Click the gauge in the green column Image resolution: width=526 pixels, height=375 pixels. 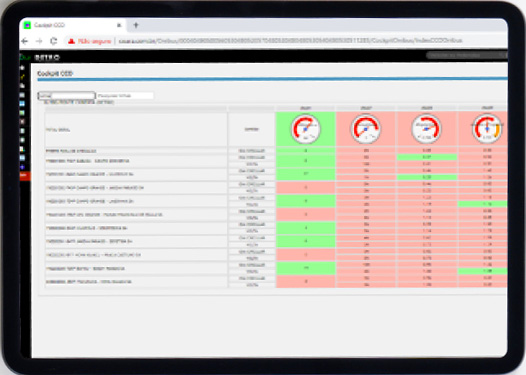point(305,129)
